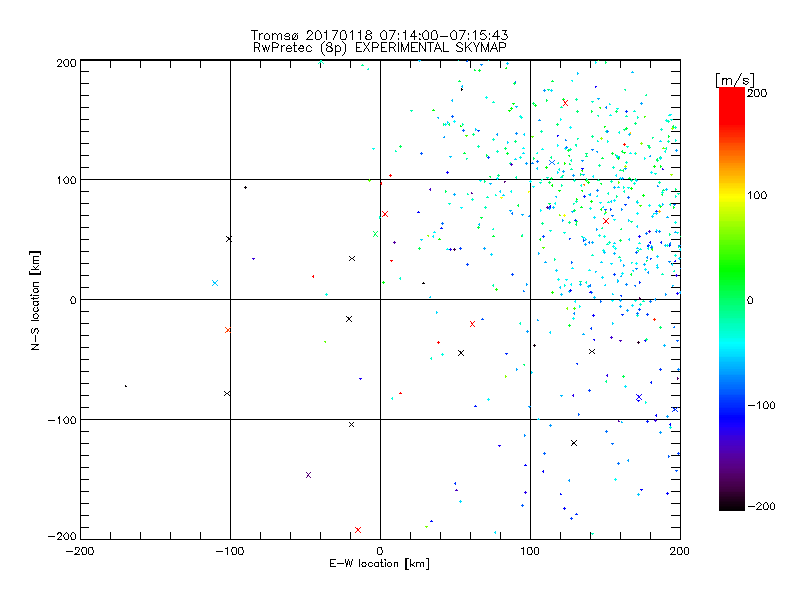The width and height of the screenshot is (800, 600).
Task: Click the colorbar tick label '-200'
Action: [x=761, y=506]
